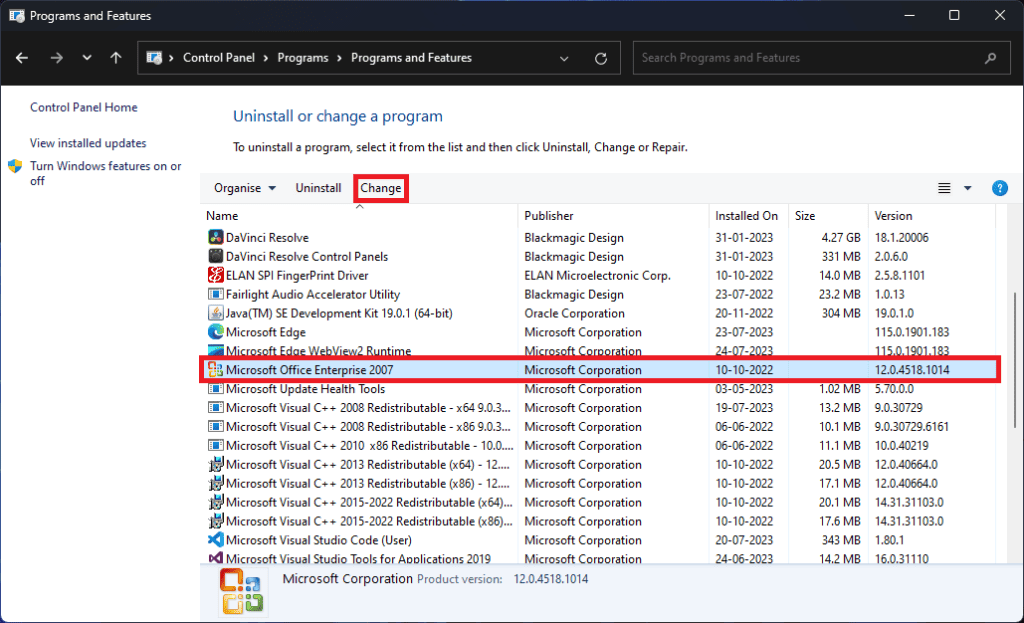Screen dimensions: 1024x623
Task: Click the Refresh icon in the address bar
Action: [x=601, y=57]
